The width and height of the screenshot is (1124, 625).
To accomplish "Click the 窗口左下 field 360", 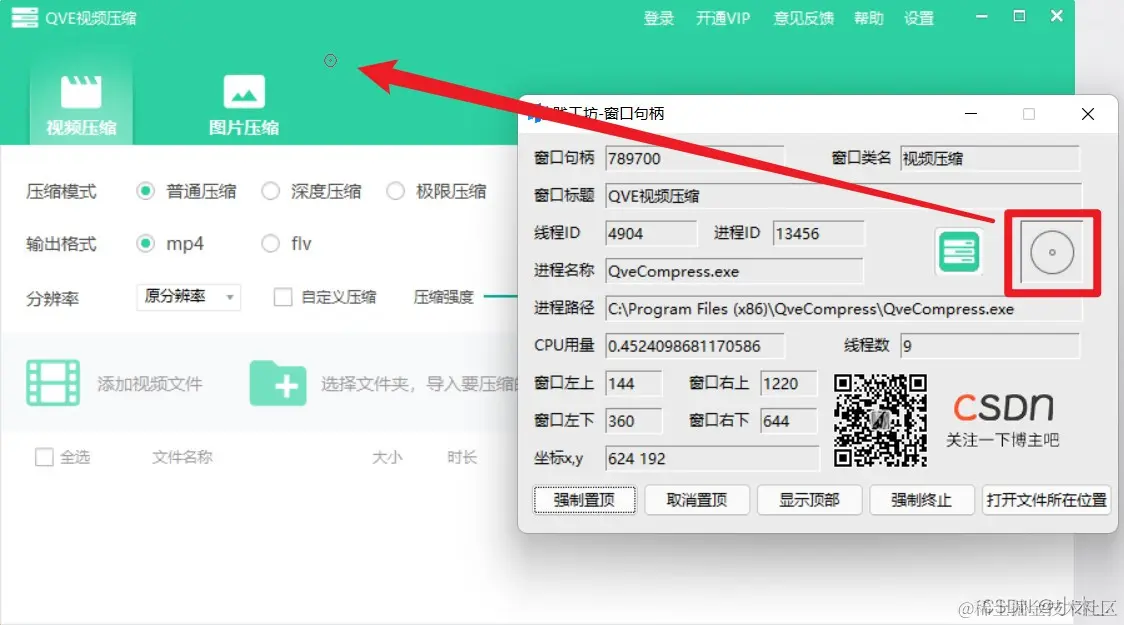I will (x=633, y=421).
